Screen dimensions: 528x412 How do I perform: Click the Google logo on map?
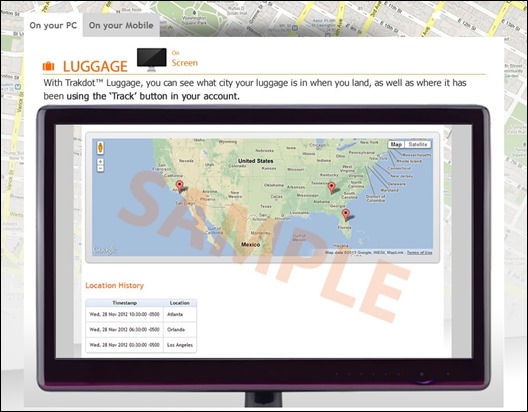[x=105, y=250]
